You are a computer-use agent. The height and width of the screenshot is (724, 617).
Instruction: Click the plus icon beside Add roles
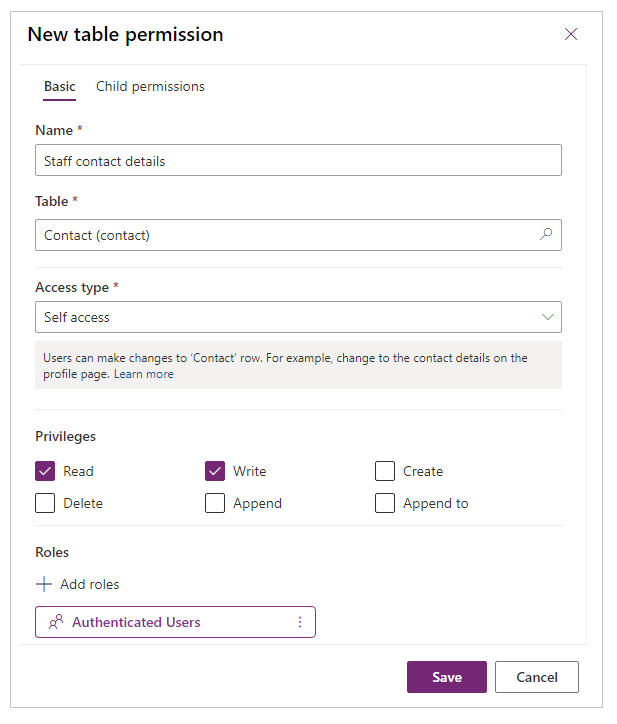click(44, 584)
